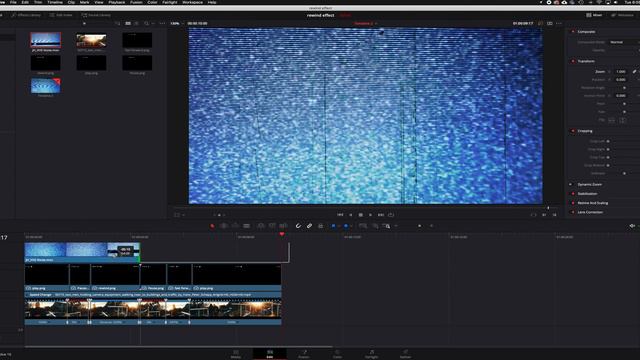Image resolution: width=640 pixels, height=360 pixels.
Task: Open the Timeline menu
Action: (55, 2)
